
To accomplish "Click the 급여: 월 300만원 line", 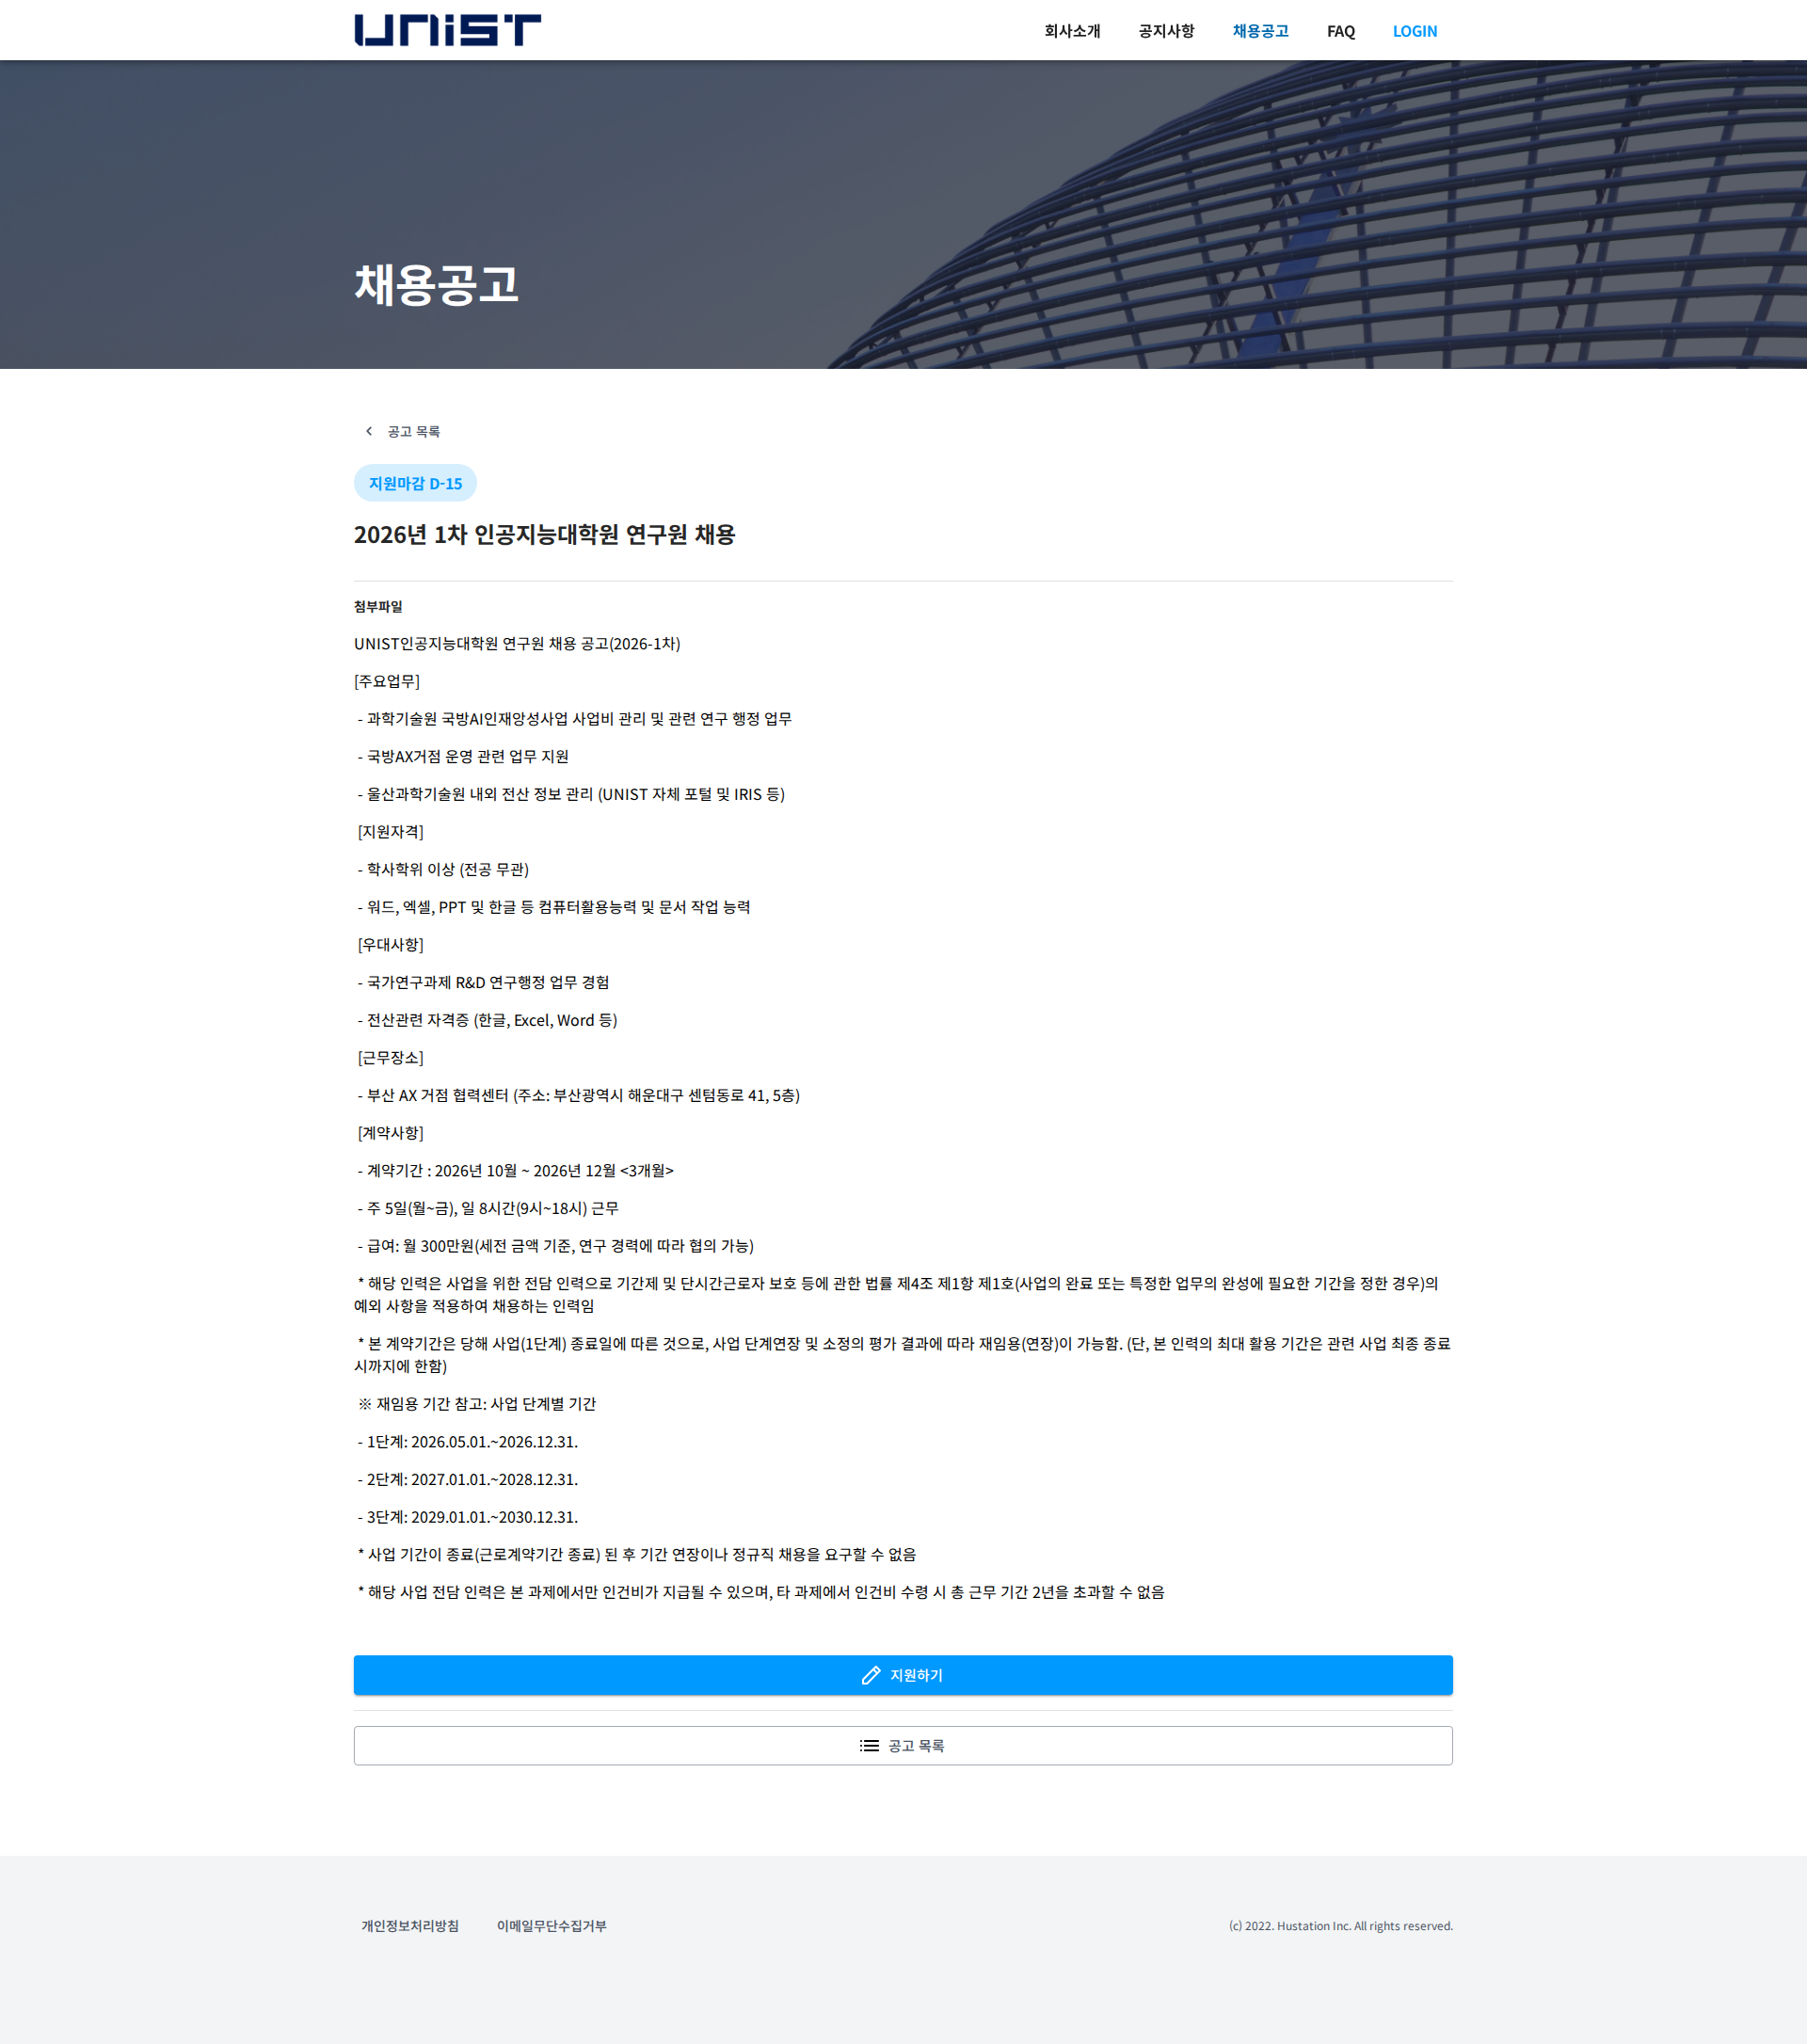I will (556, 1246).
